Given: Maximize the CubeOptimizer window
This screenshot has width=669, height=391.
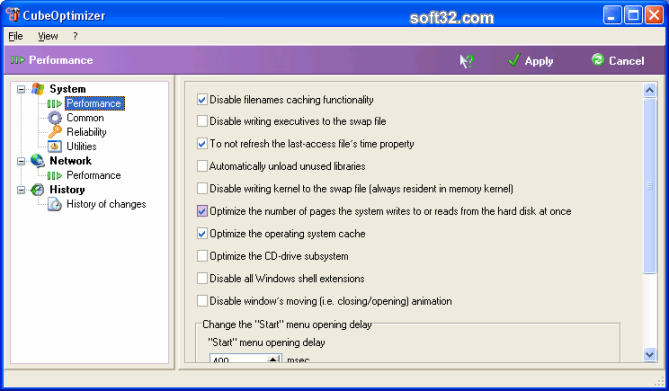Looking at the screenshot, I should pos(633,15).
